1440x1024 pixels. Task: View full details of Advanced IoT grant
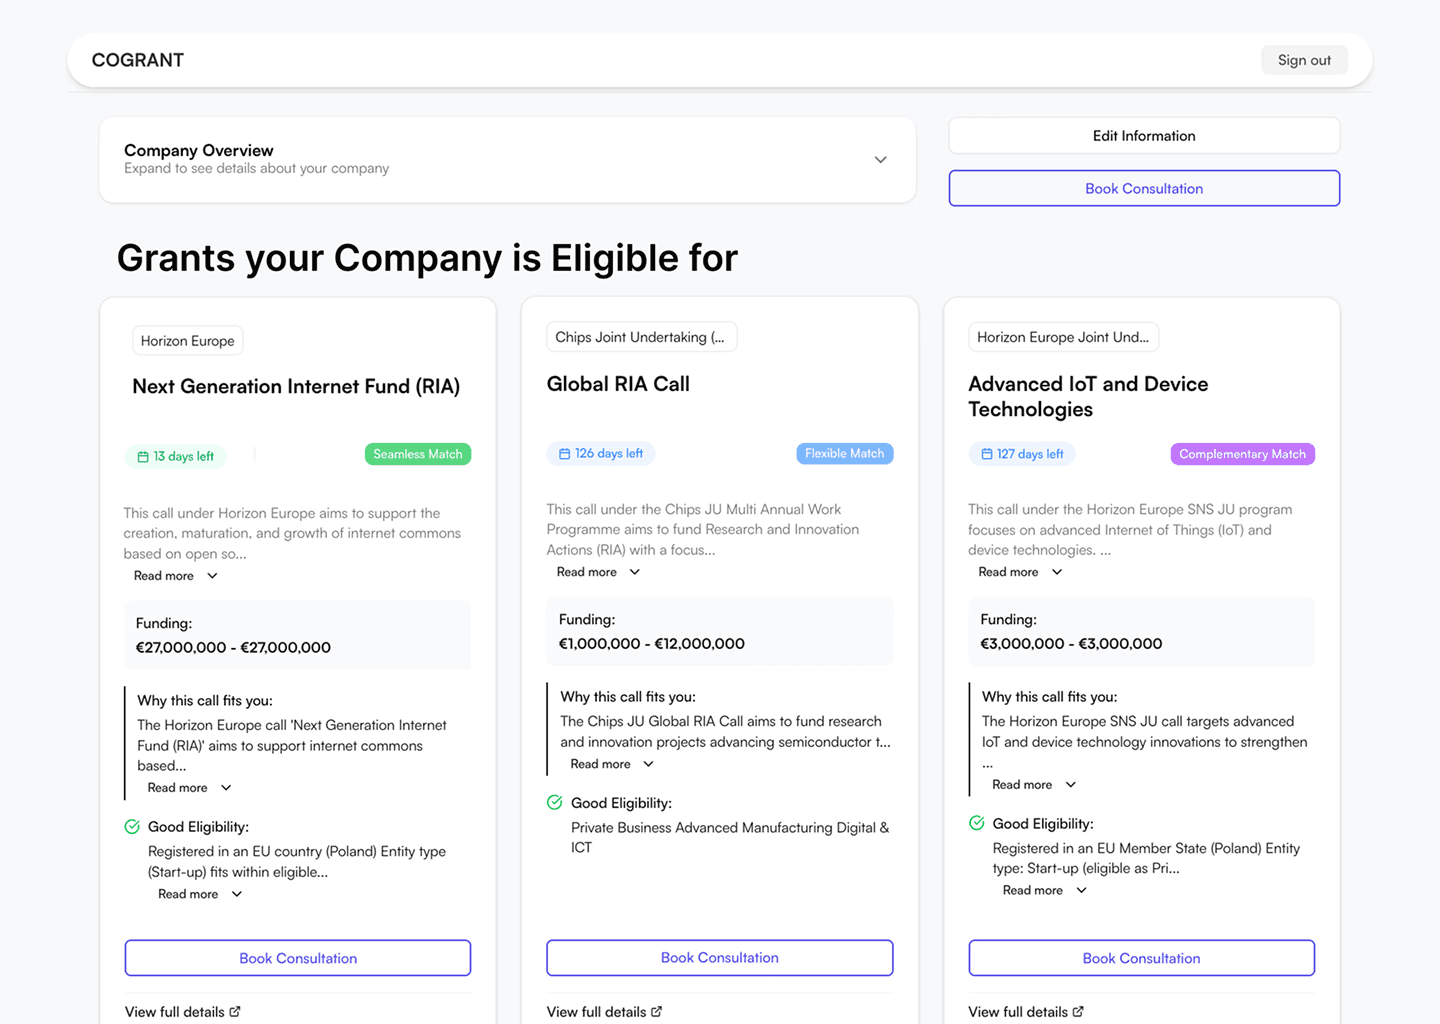pyautogui.click(x=1018, y=1012)
